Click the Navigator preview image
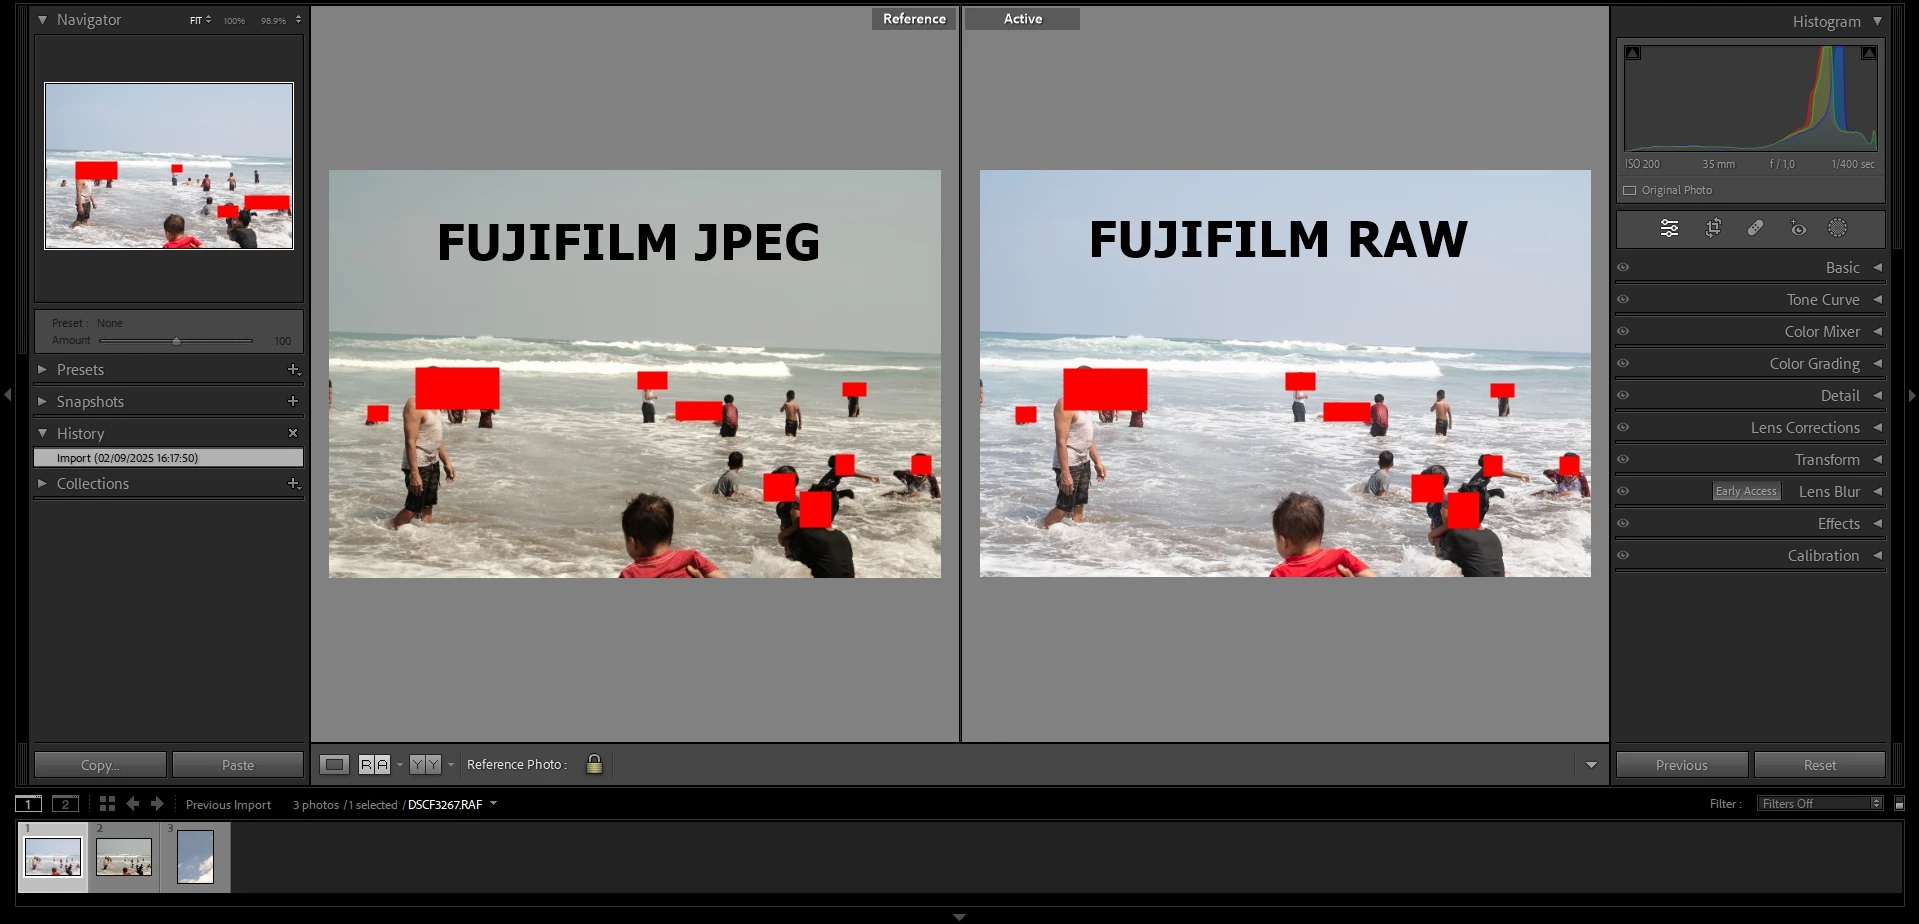Viewport: 1919px width, 924px height. coord(169,166)
